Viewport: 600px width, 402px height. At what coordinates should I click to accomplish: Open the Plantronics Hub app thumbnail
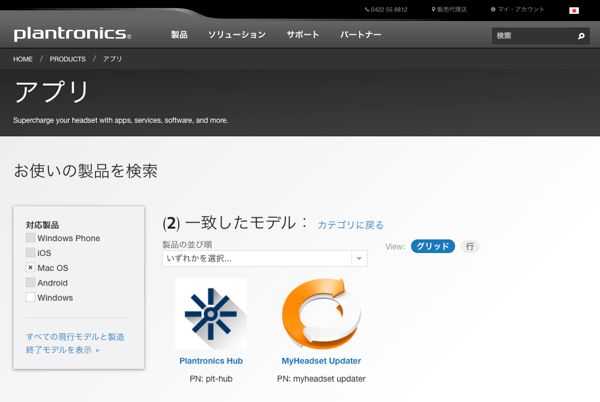(x=211, y=314)
